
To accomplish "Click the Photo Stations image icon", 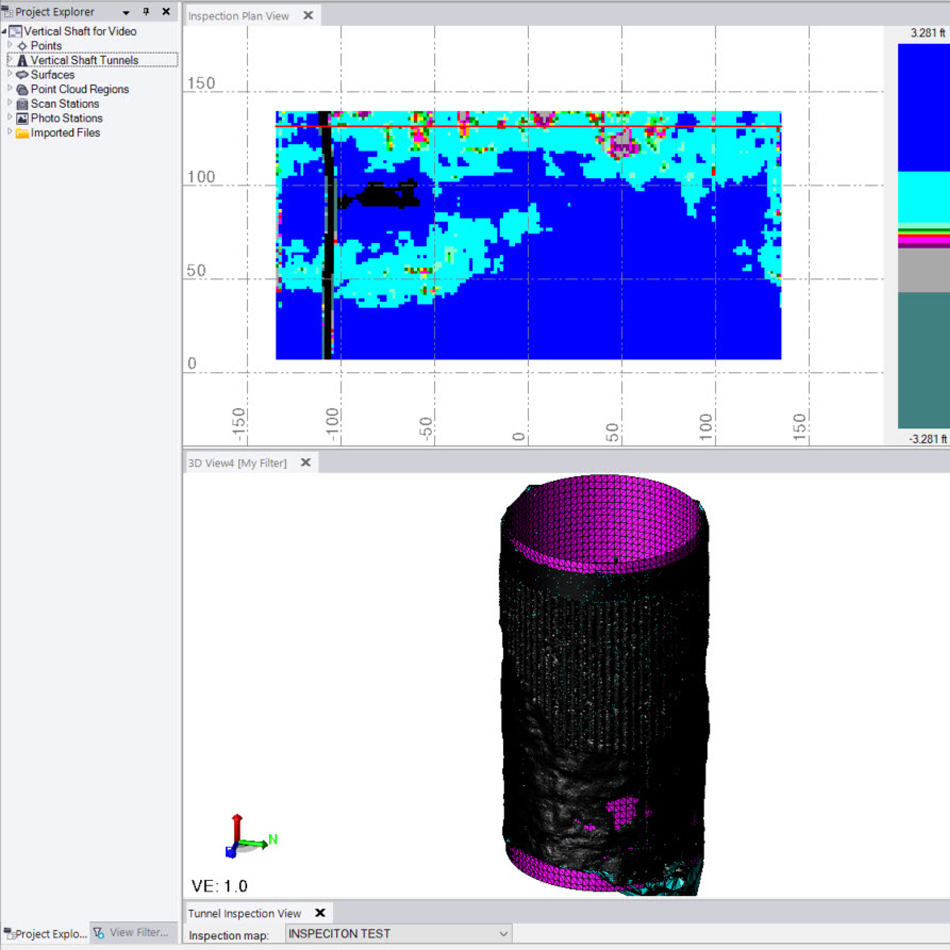I will (22, 117).
